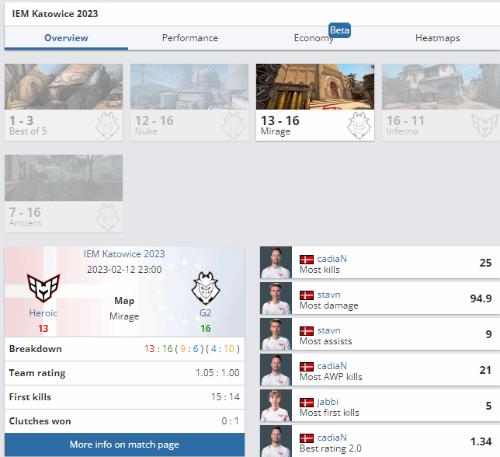Click More info on match page button
Image resolution: width=500 pixels, height=457 pixels.
click(124, 445)
